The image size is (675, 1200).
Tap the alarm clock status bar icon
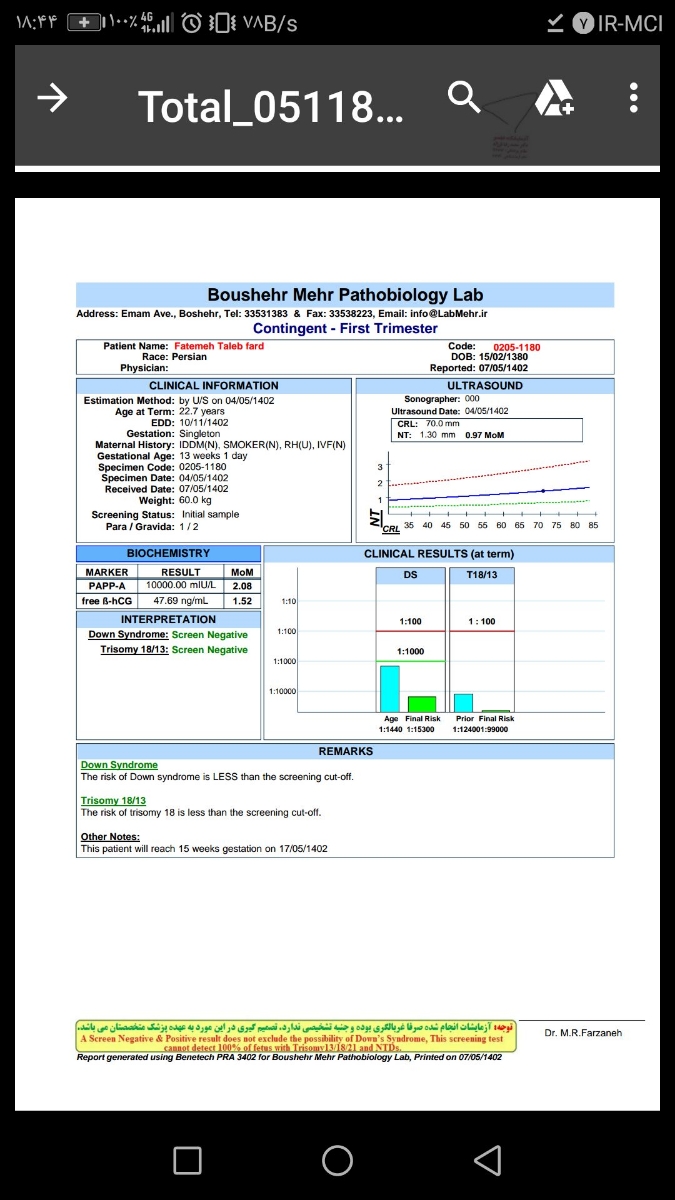coord(194,22)
